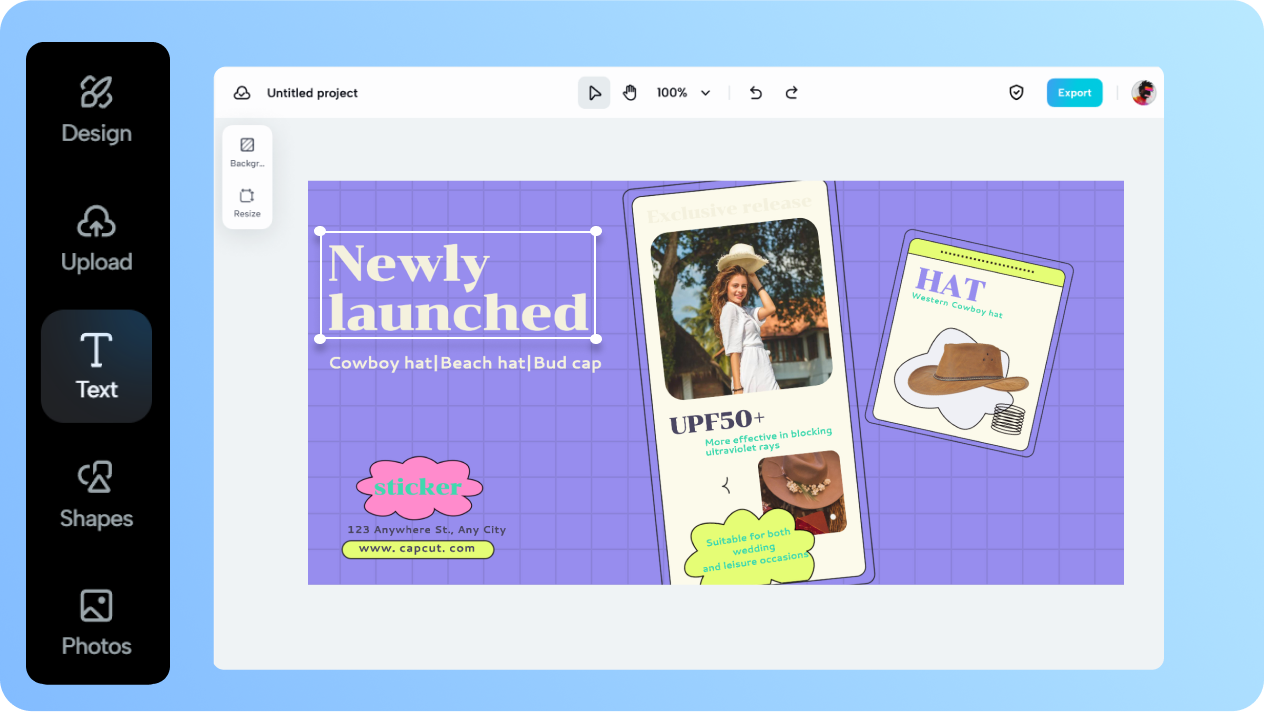The height and width of the screenshot is (712, 1264).
Task: Export the project
Action: click(1074, 92)
